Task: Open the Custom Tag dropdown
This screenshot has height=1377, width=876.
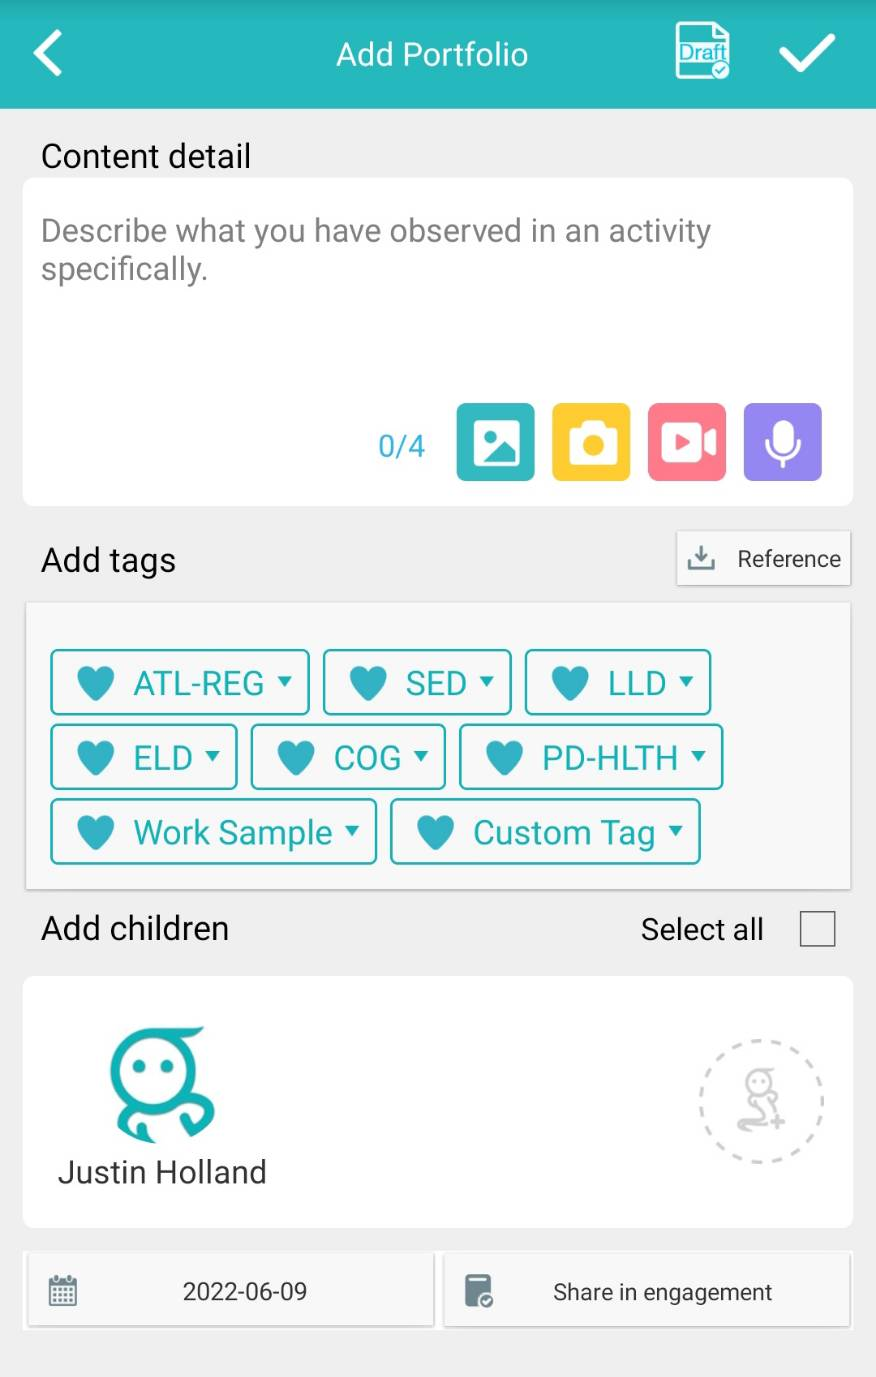Action: coord(545,832)
